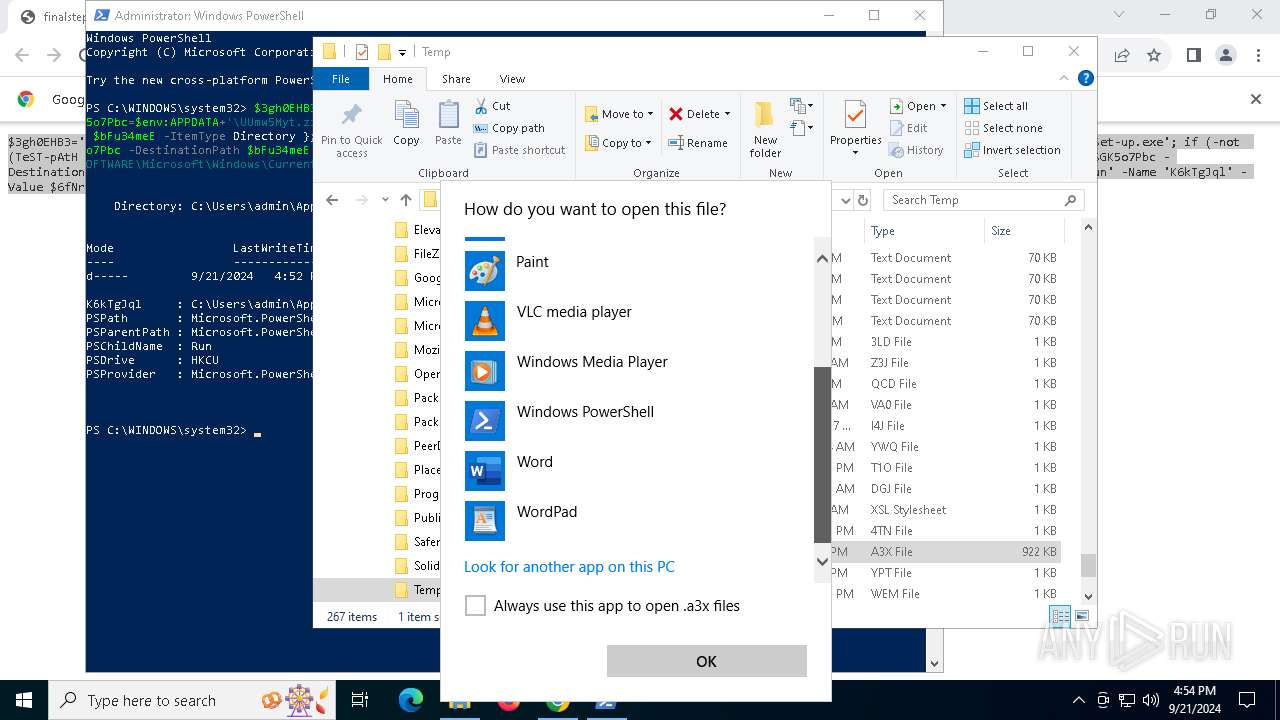Select the WEM File row

point(946,594)
